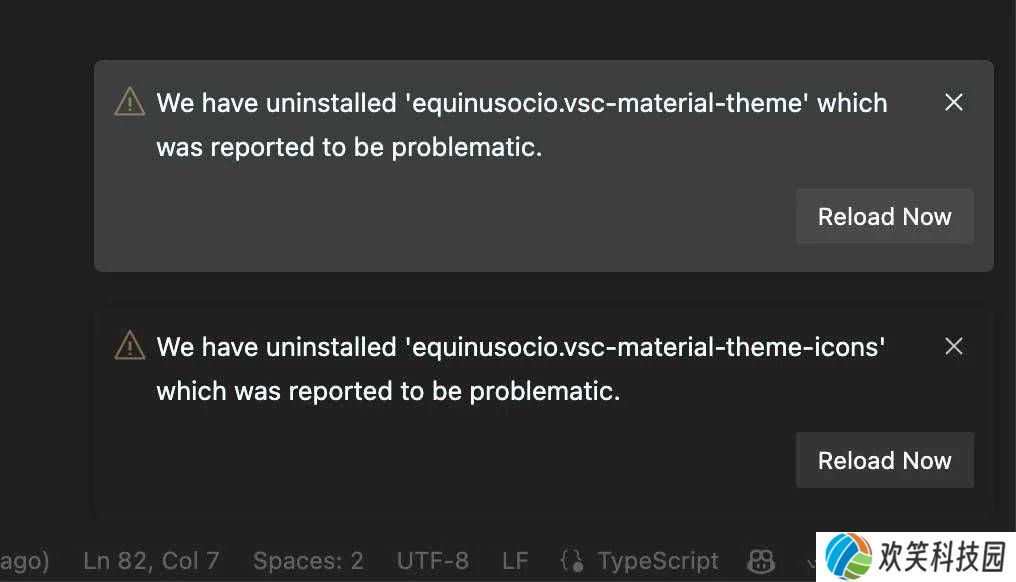1016x582 pixels.
Task: Open the TypeScript language mode selector
Action: click(658, 561)
